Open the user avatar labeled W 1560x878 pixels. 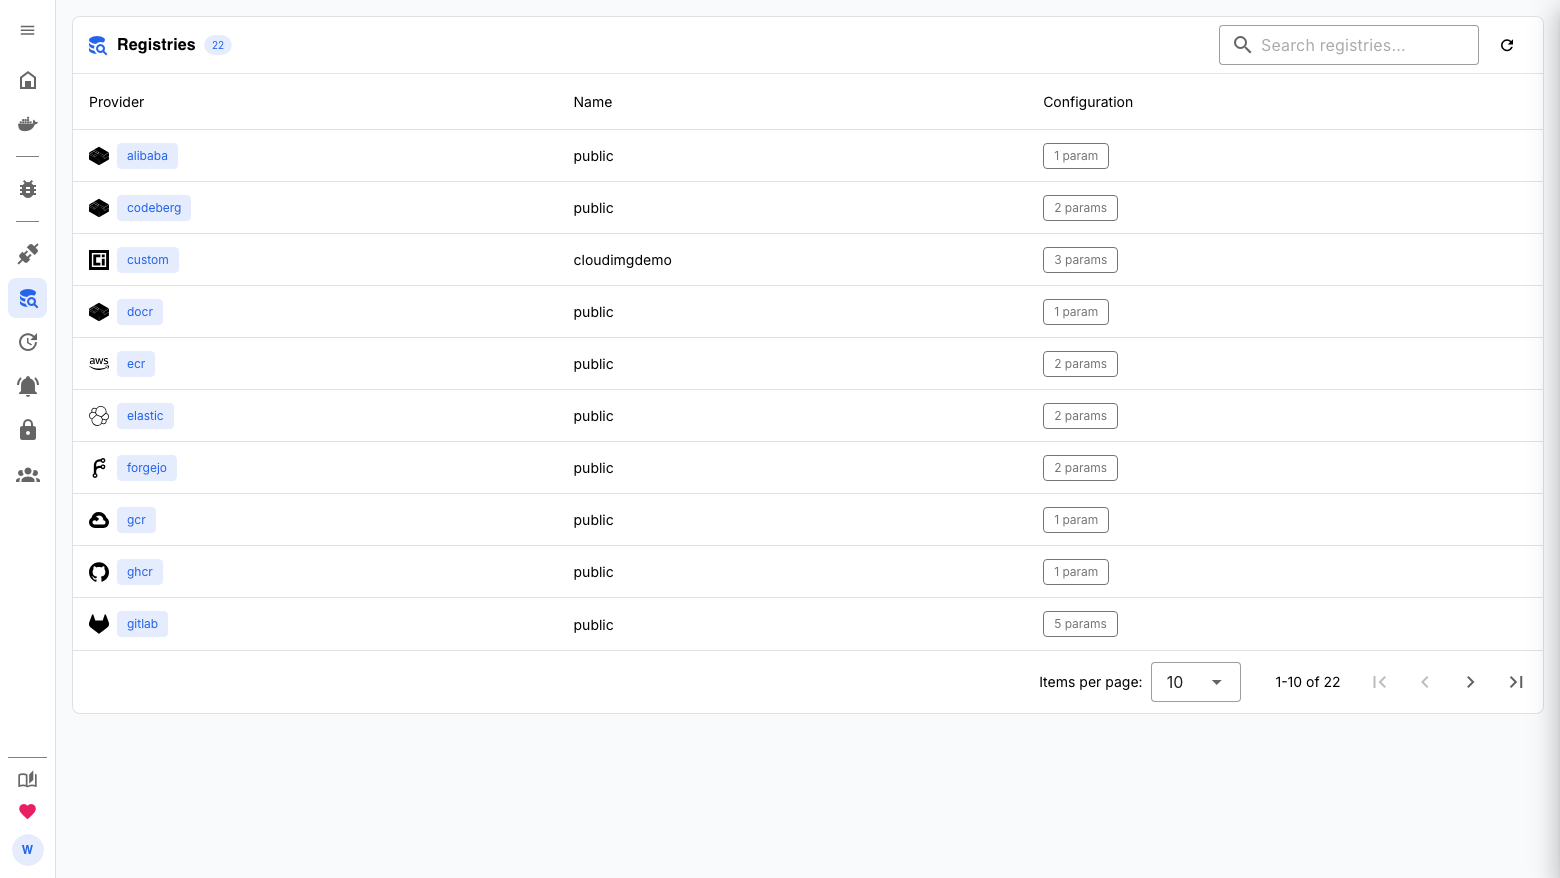pos(28,850)
